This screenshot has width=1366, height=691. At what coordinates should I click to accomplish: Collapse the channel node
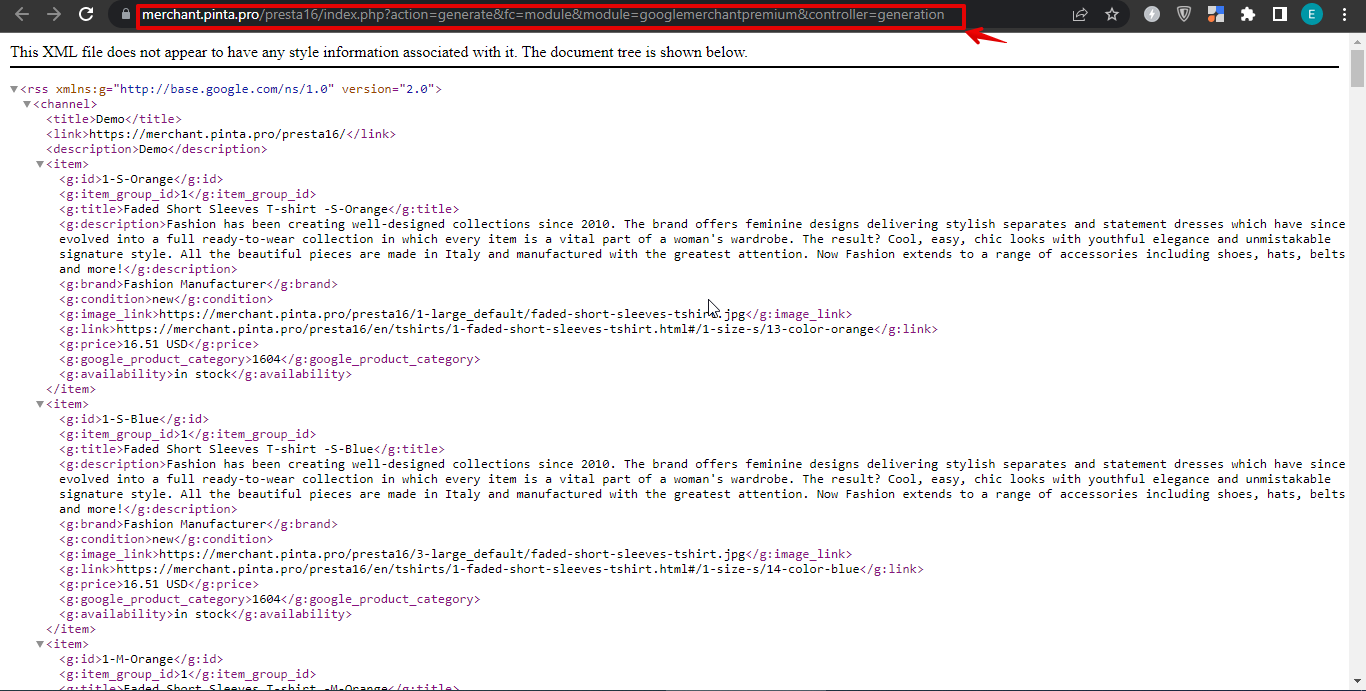coord(27,105)
